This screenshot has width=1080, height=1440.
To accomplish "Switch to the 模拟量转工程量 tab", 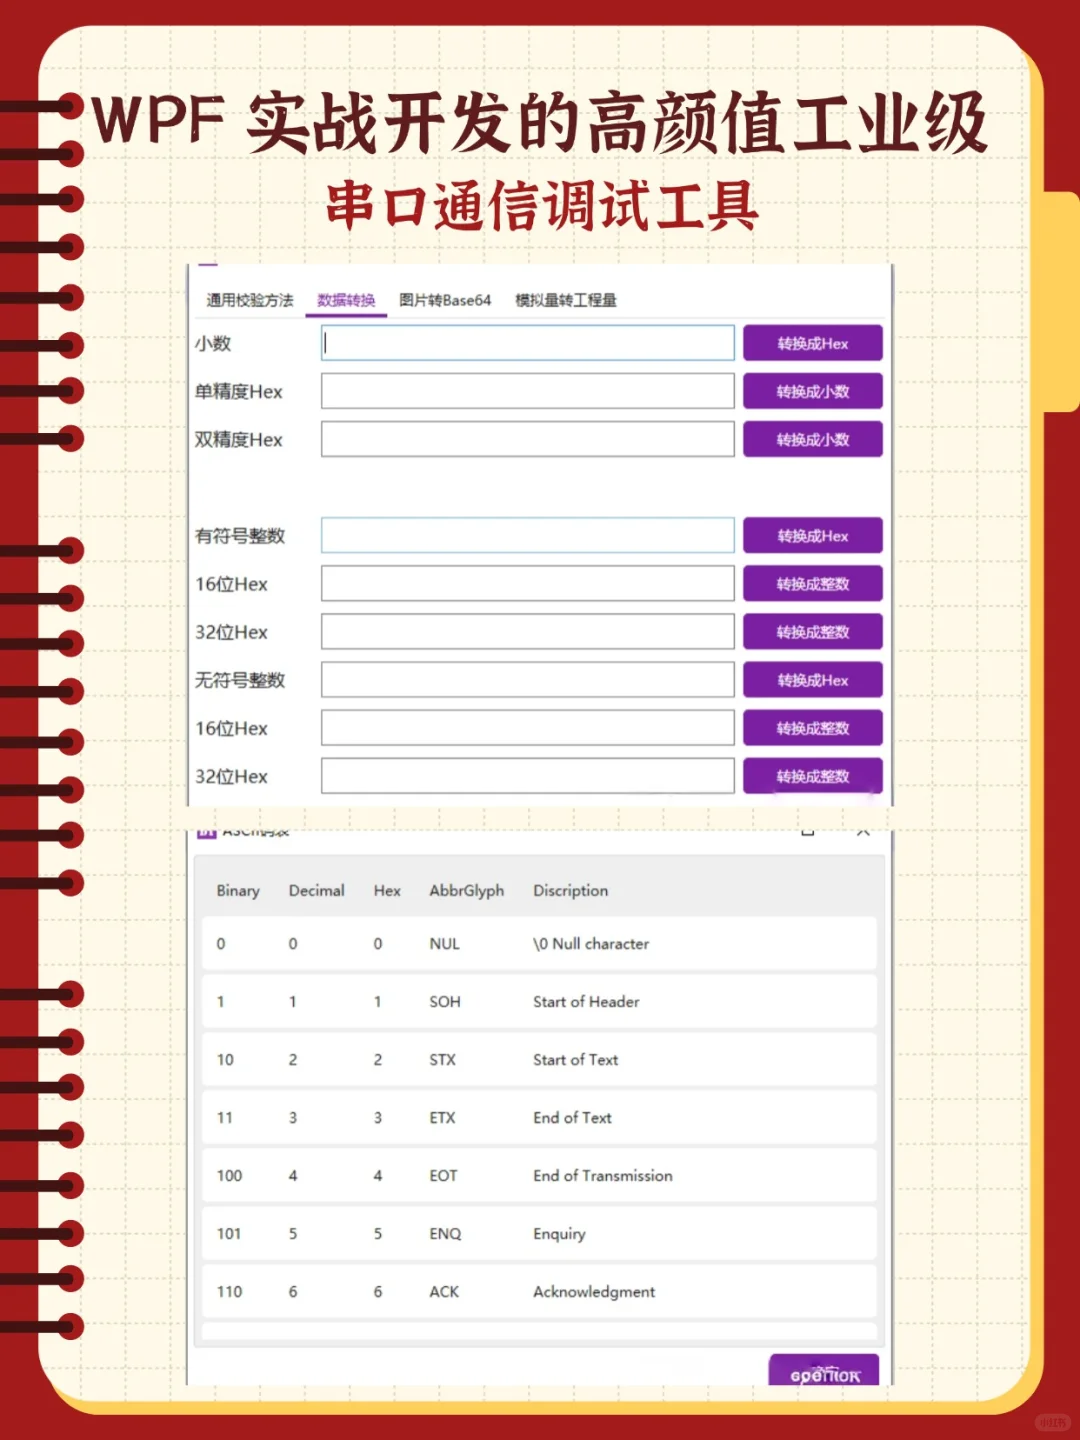I will click(x=565, y=298).
